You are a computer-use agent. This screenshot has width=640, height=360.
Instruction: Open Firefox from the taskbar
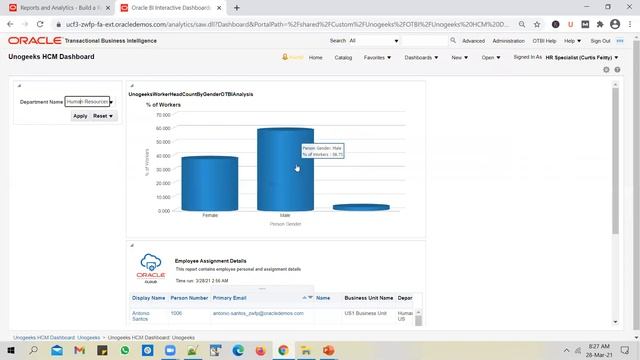260,350
